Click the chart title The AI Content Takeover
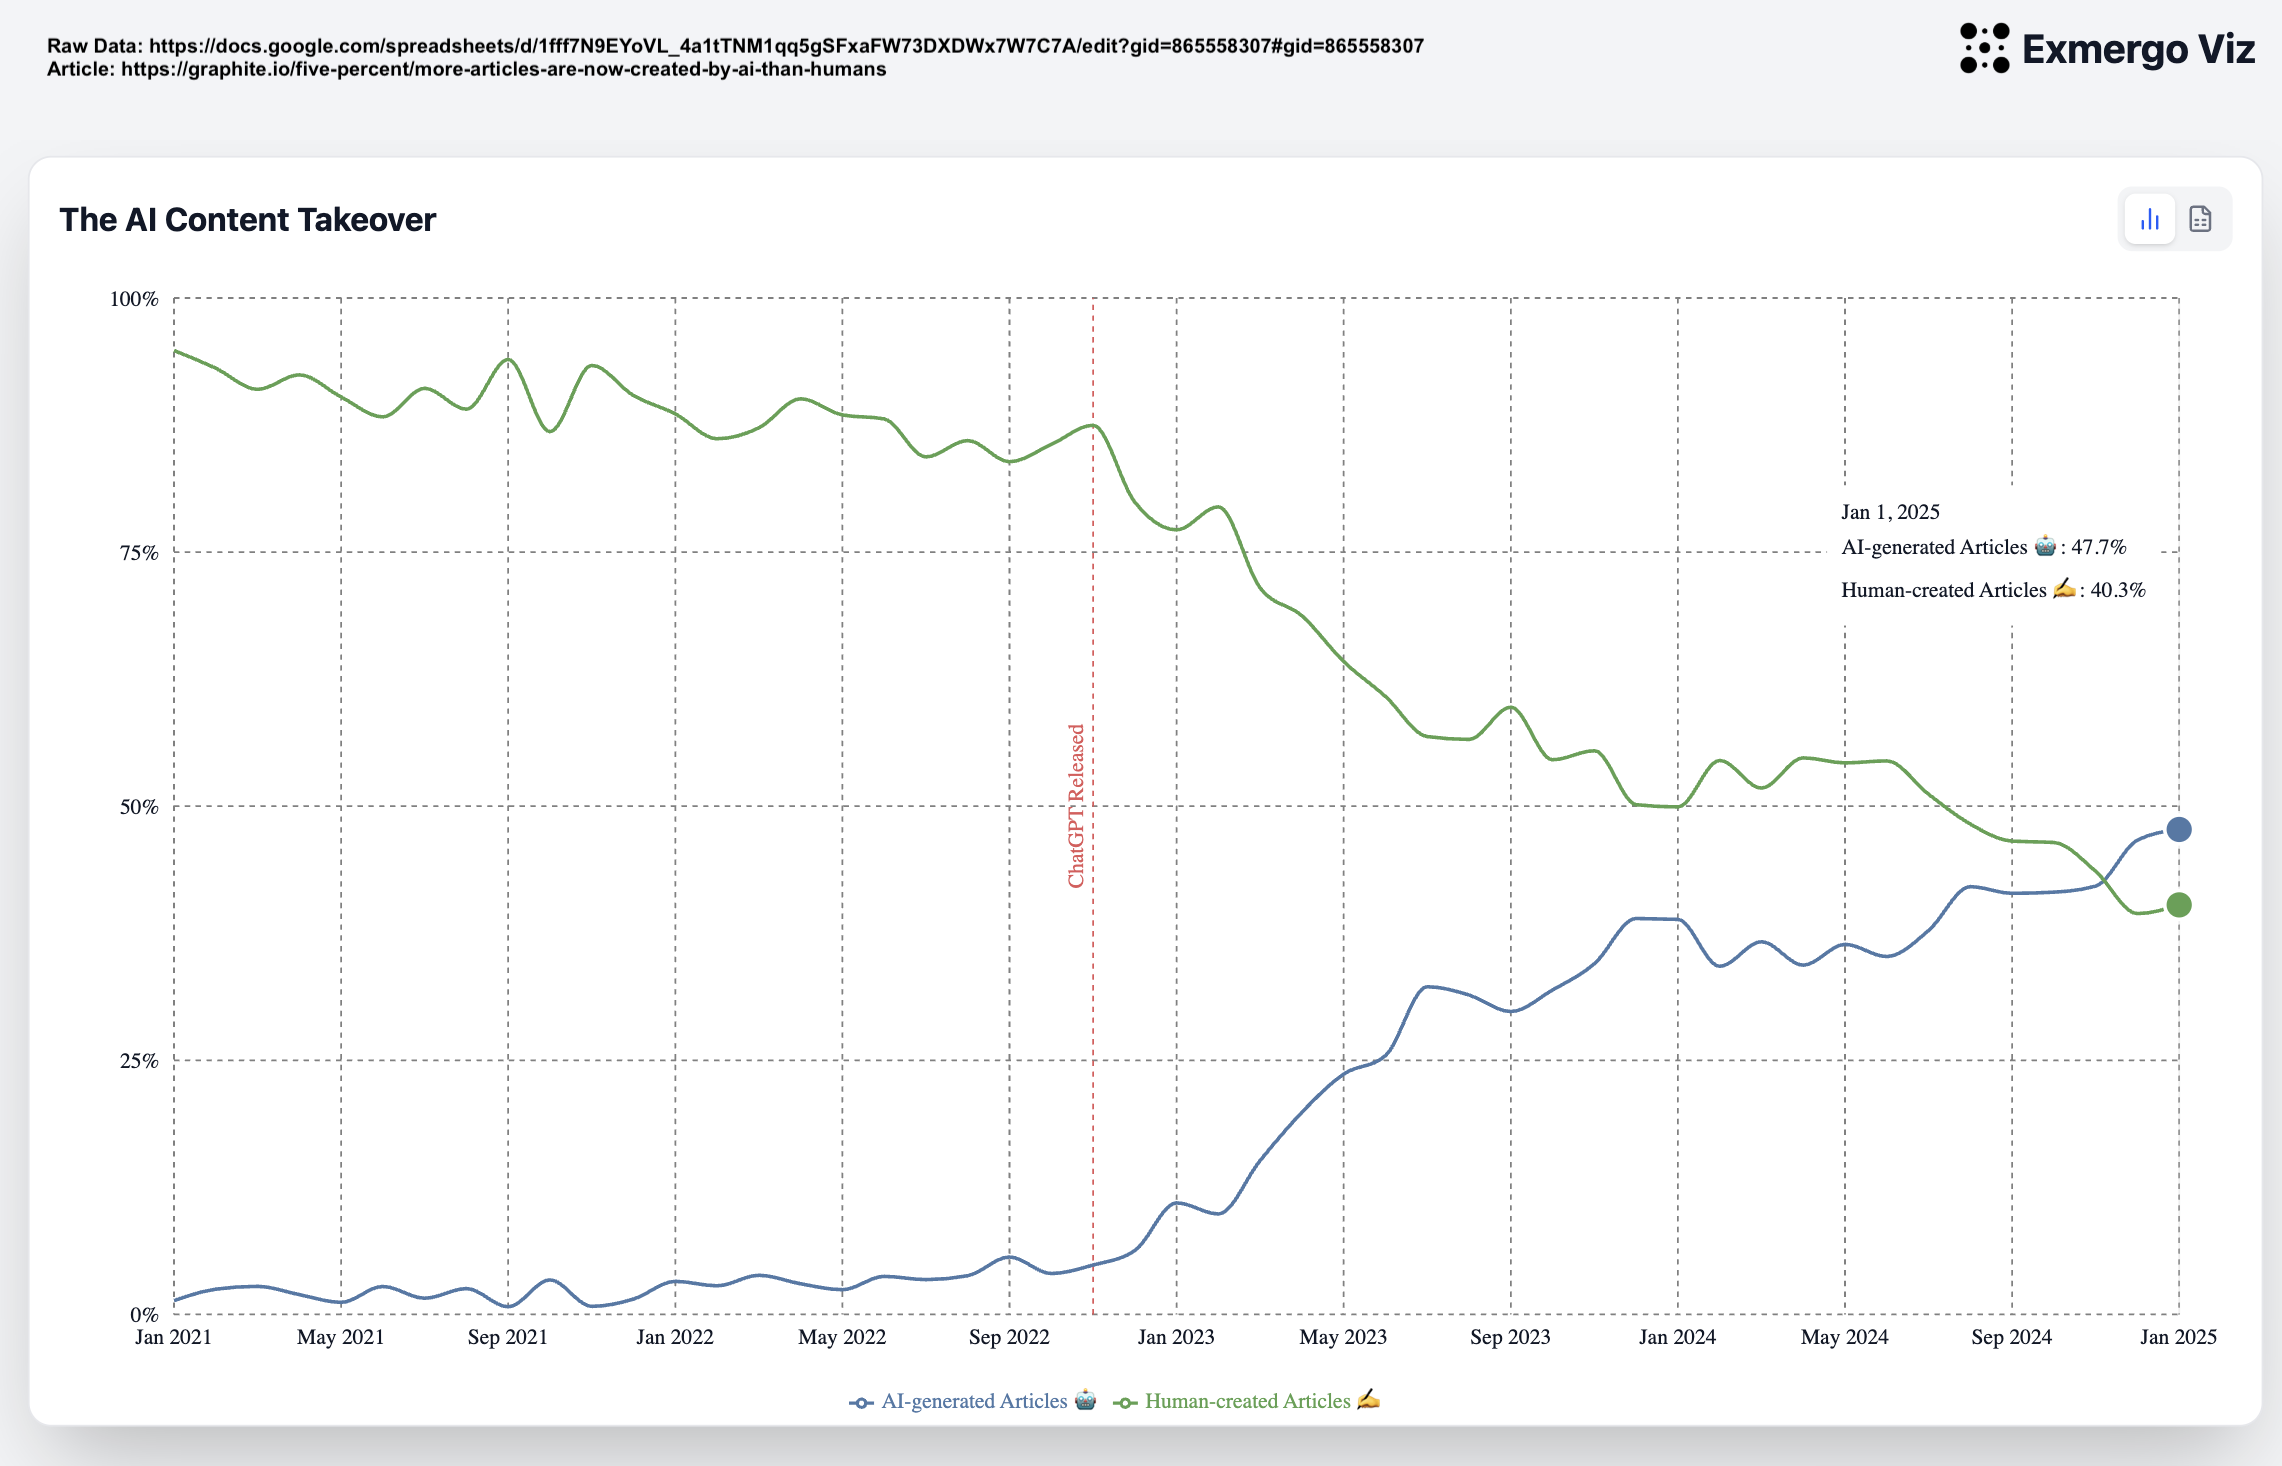 [247, 220]
